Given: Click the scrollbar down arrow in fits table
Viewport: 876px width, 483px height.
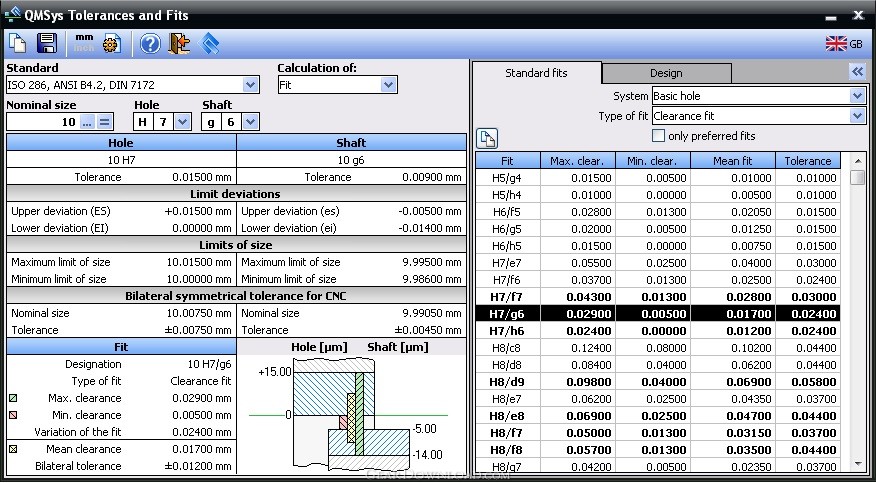Looking at the screenshot, I should point(858,463).
